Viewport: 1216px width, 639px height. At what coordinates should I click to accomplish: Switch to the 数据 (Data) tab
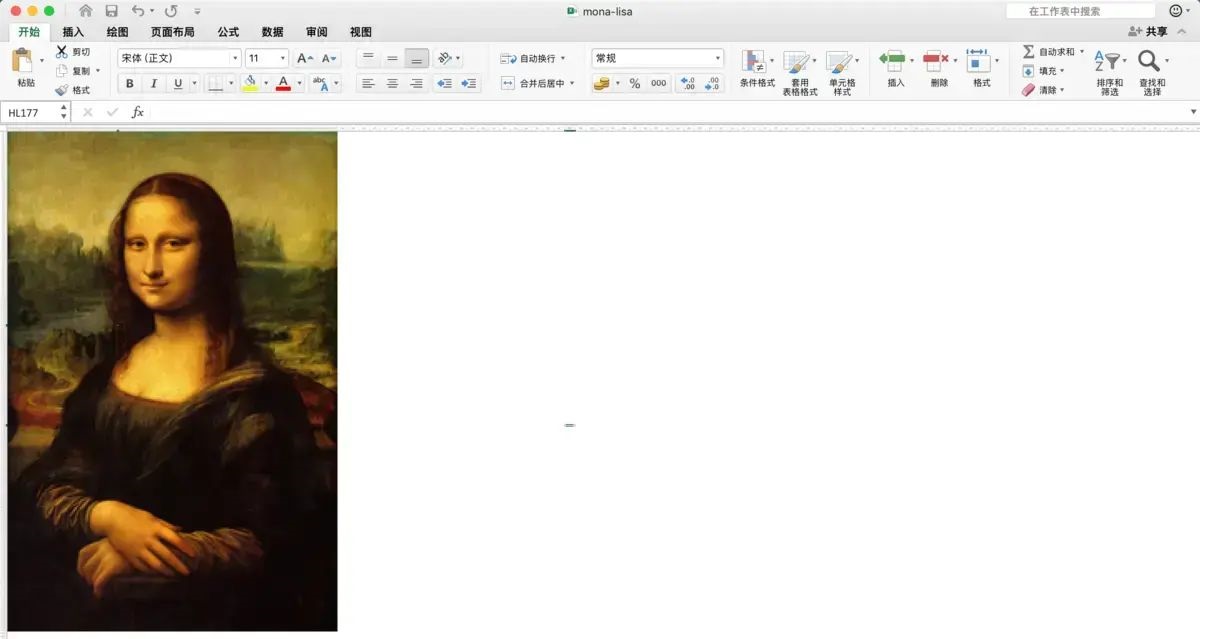(x=272, y=32)
